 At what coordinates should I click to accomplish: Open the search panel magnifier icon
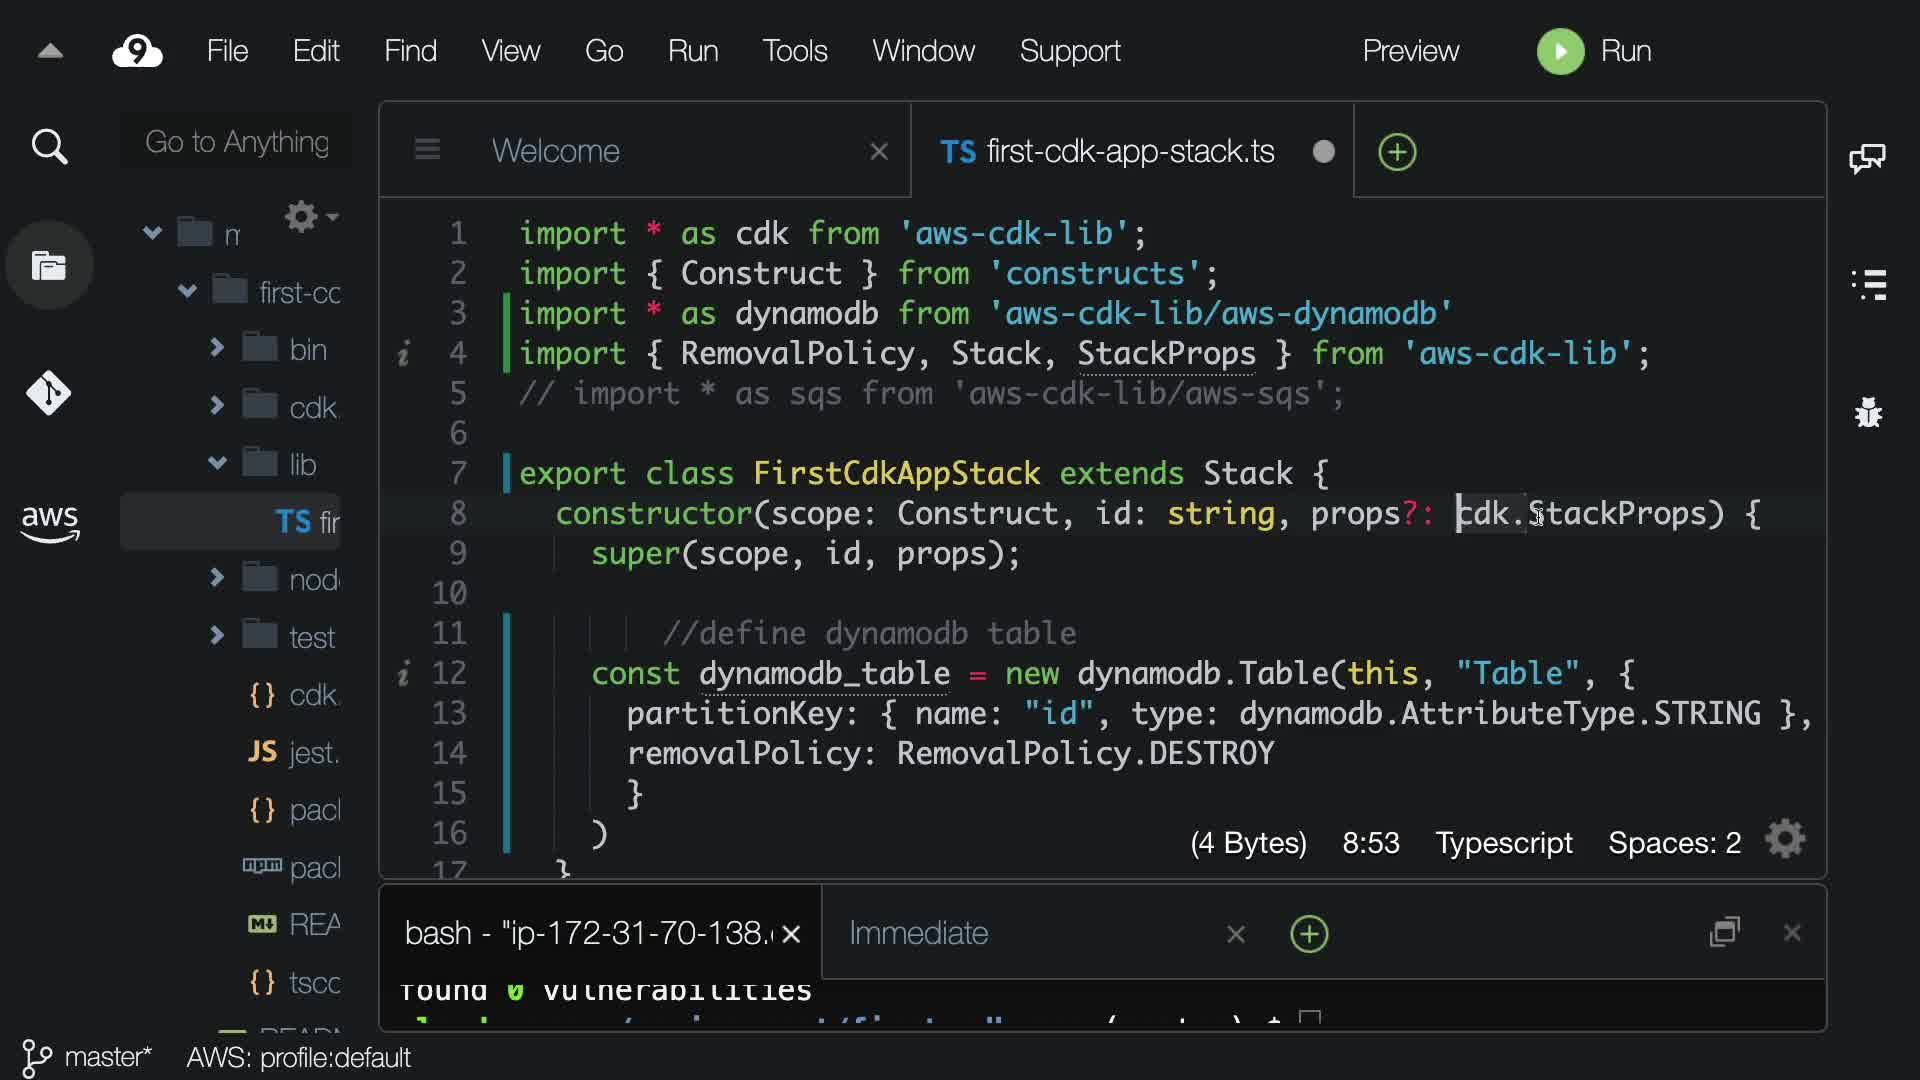coord(49,147)
